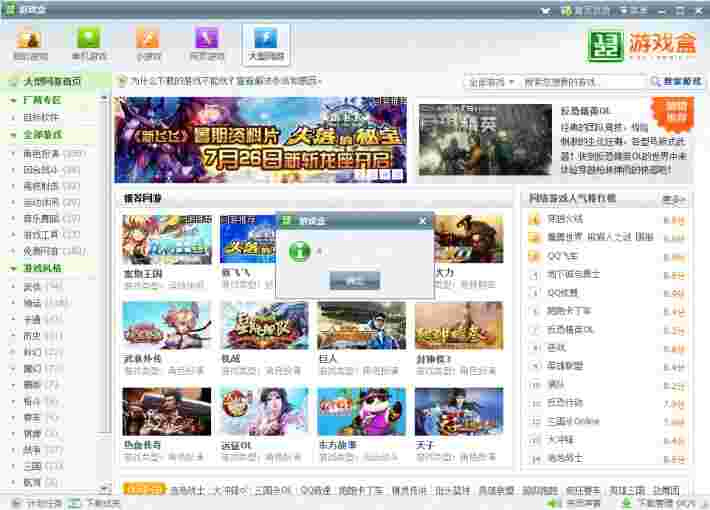Select the first category under 全部游戏
This screenshot has height=510, width=710.
[53, 154]
